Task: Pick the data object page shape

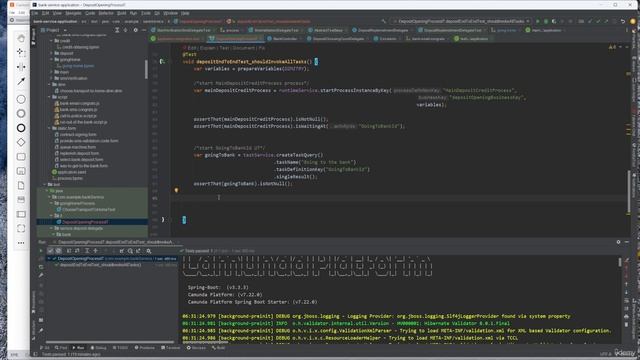Action: [21, 185]
